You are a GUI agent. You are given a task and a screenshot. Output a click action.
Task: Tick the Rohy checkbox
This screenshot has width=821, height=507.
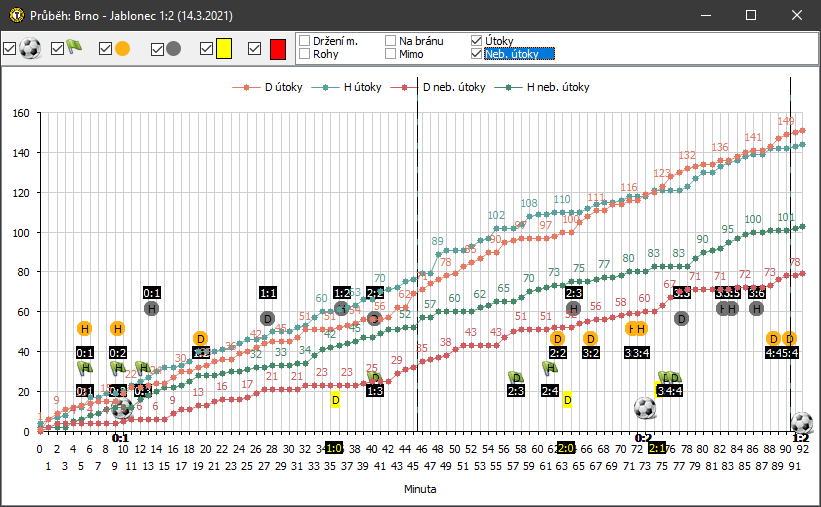pyautogui.click(x=304, y=54)
